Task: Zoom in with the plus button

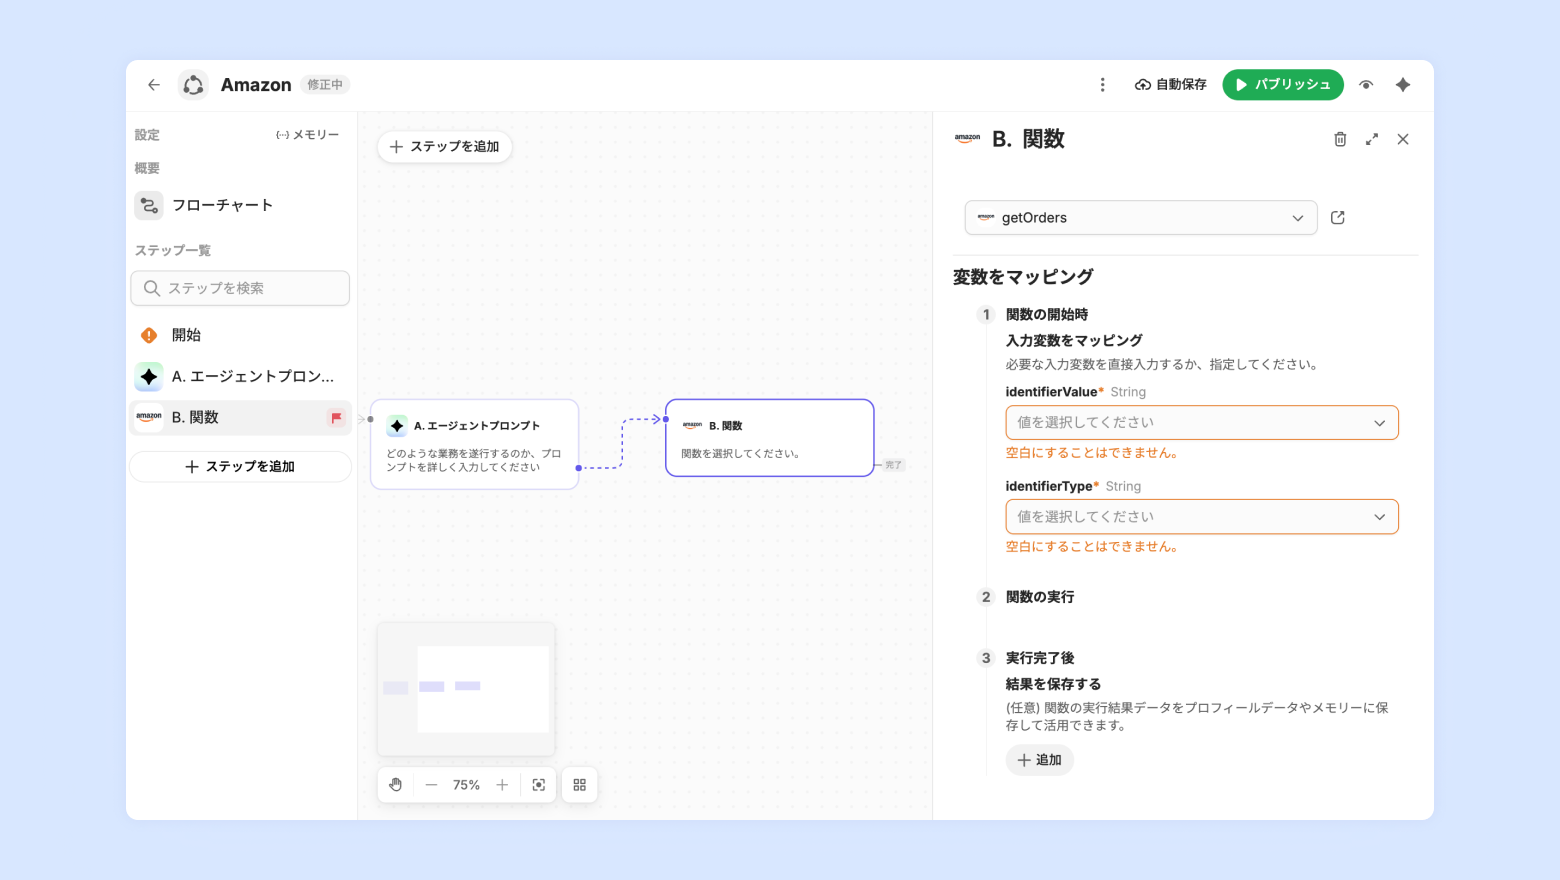Action: pos(502,785)
